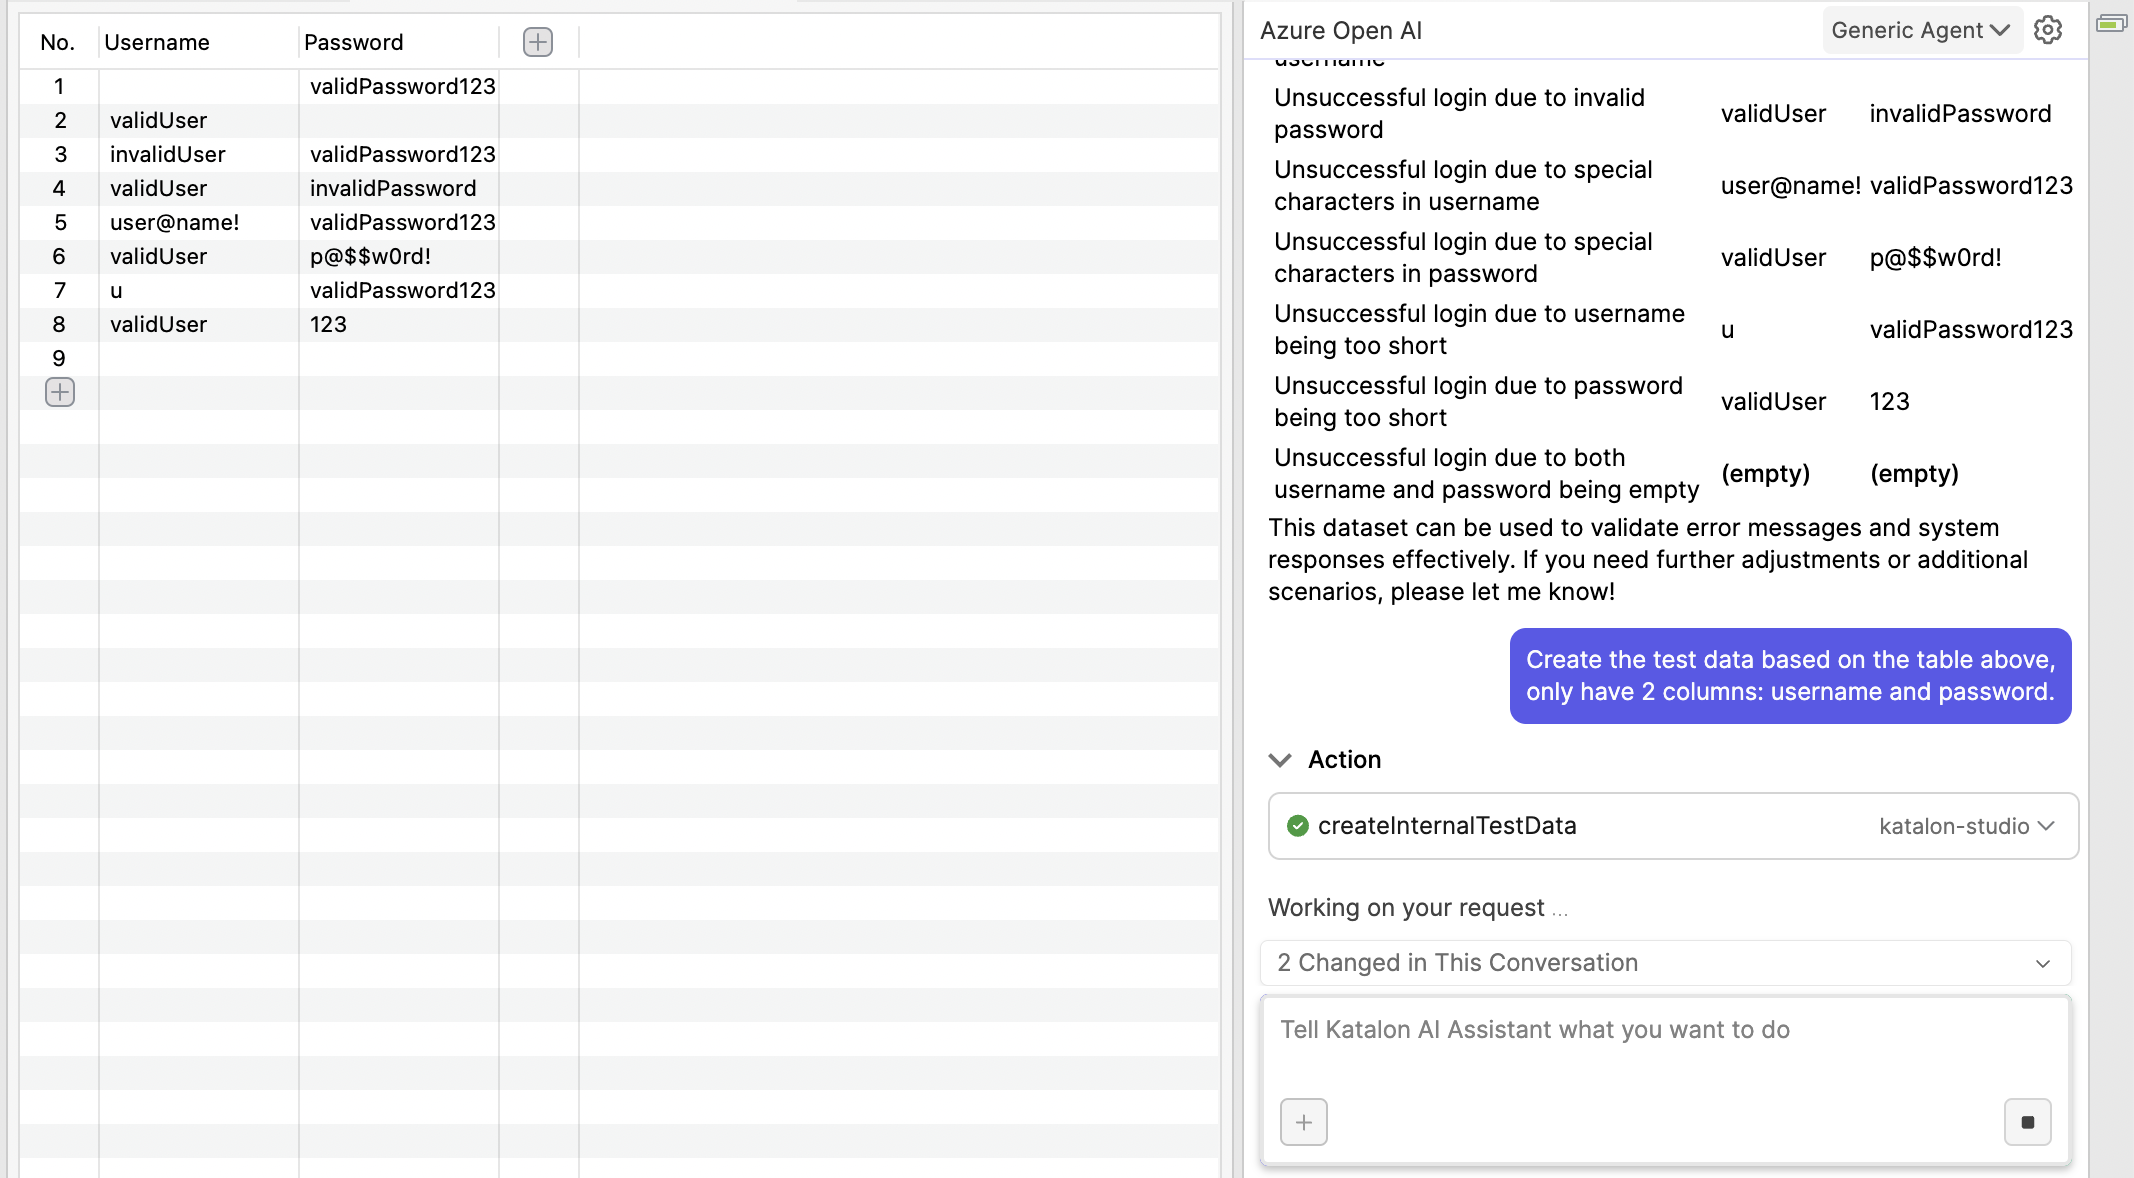The height and width of the screenshot is (1178, 2134).
Task: Expand the katalon-studio action details chevron
Action: [2046, 826]
